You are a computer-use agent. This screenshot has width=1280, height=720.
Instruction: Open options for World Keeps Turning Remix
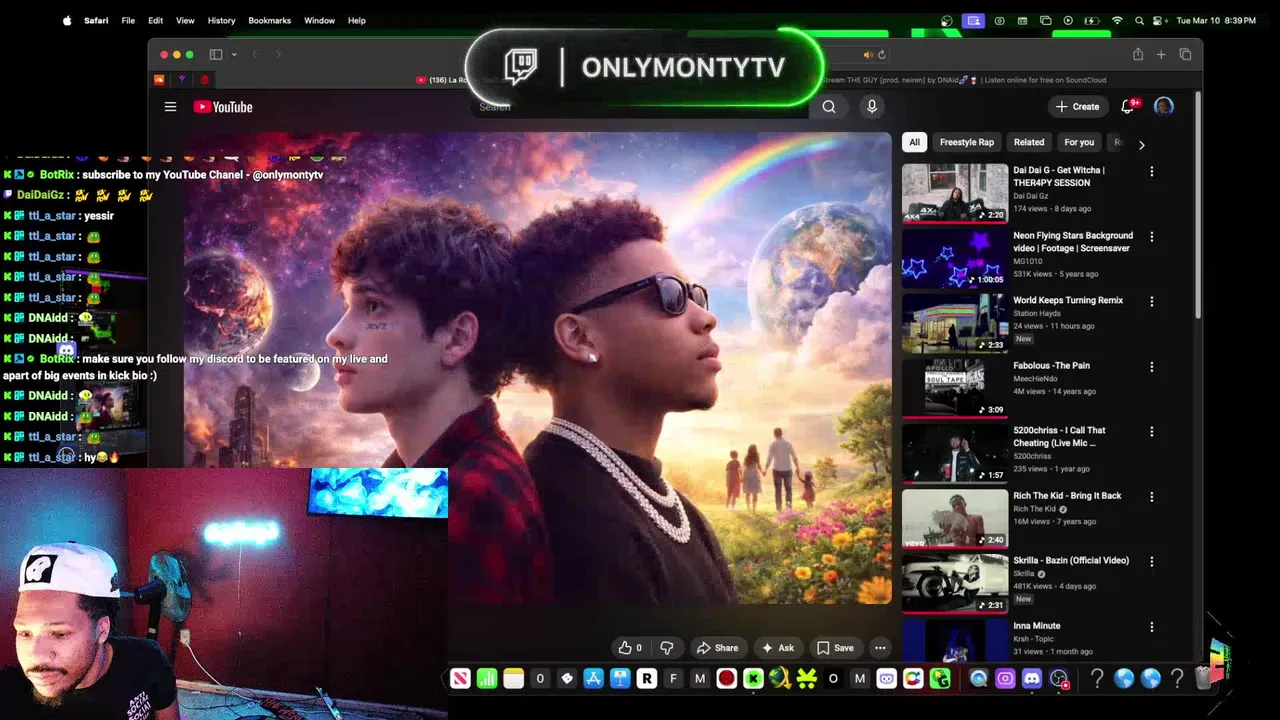[x=1152, y=302]
